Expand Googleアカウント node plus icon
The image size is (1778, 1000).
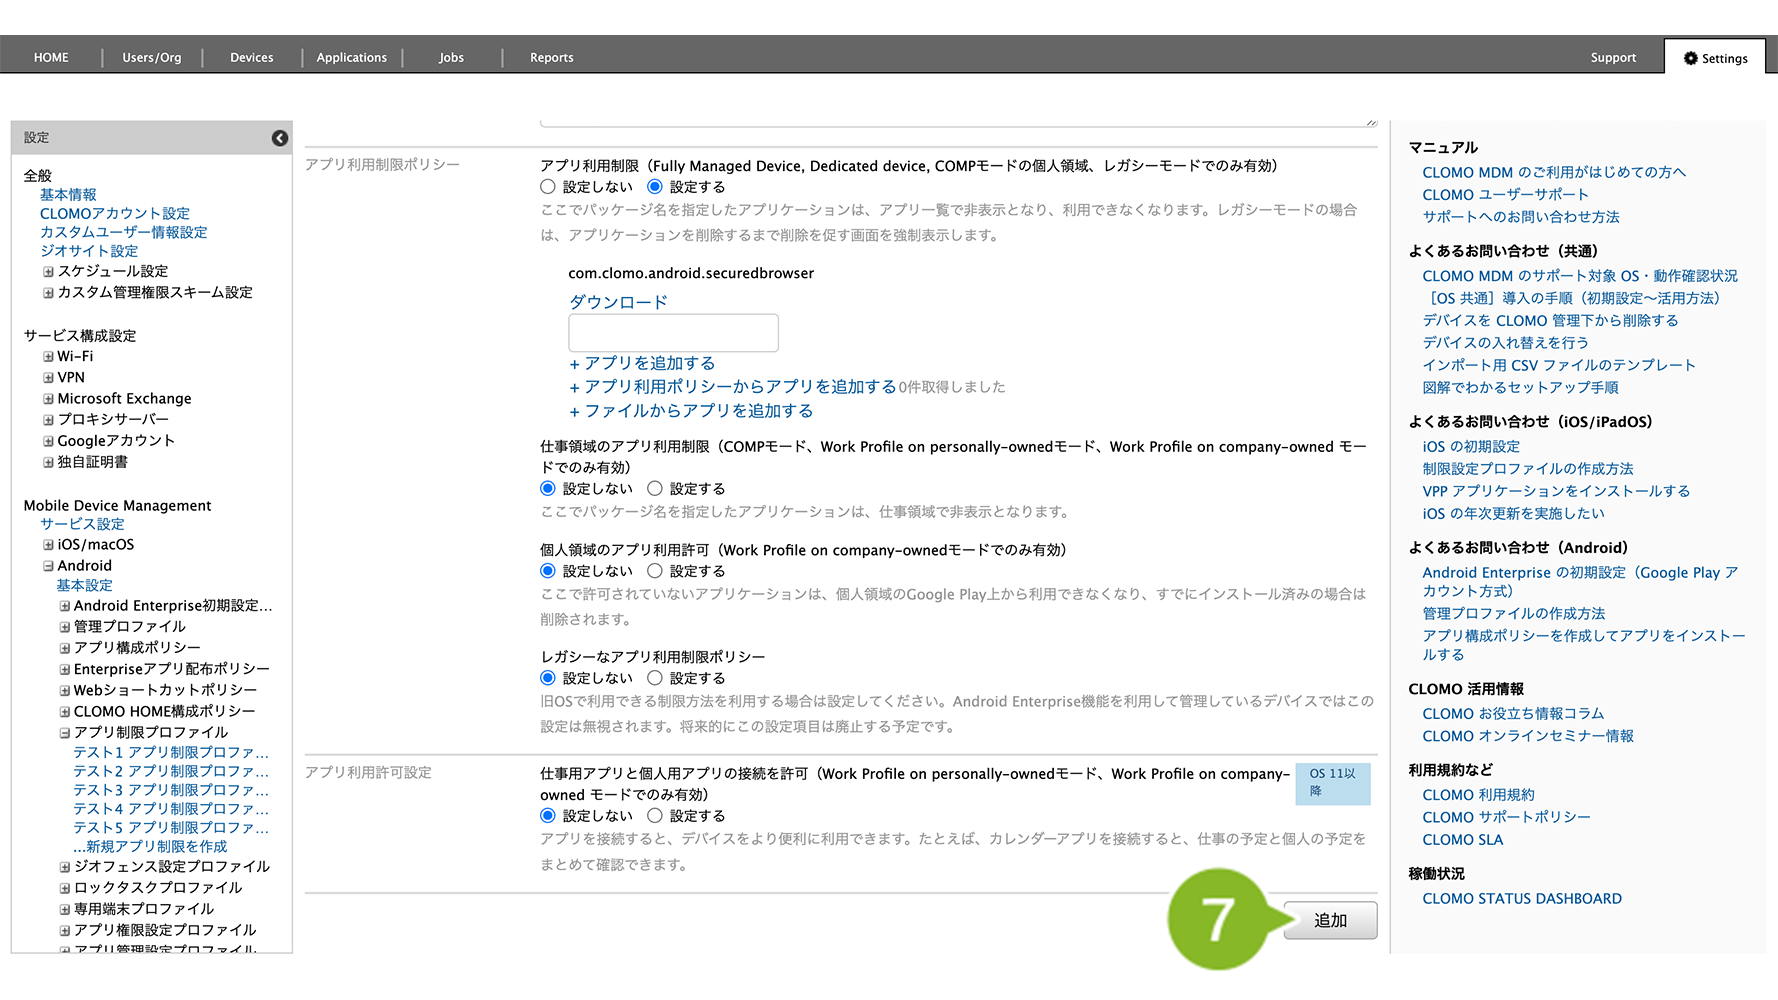(x=48, y=441)
